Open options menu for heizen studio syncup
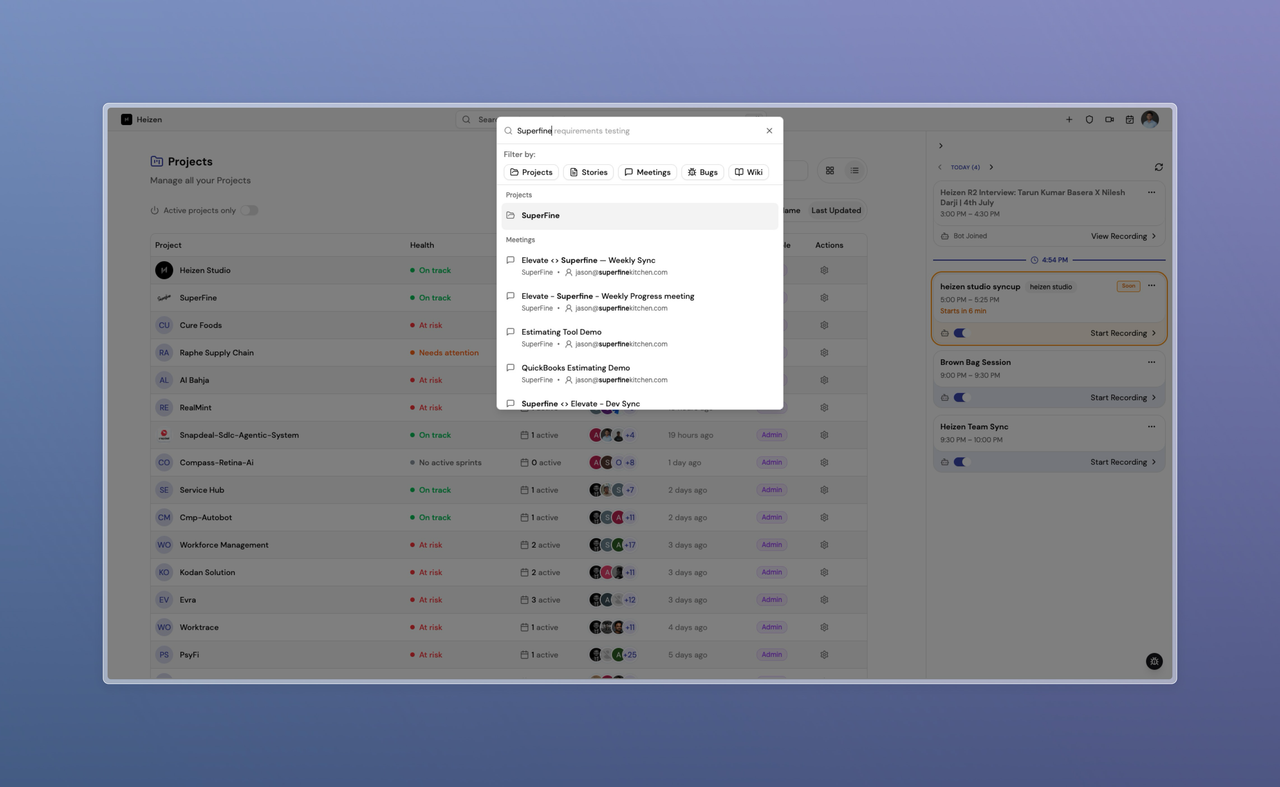 (x=1151, y=286)
